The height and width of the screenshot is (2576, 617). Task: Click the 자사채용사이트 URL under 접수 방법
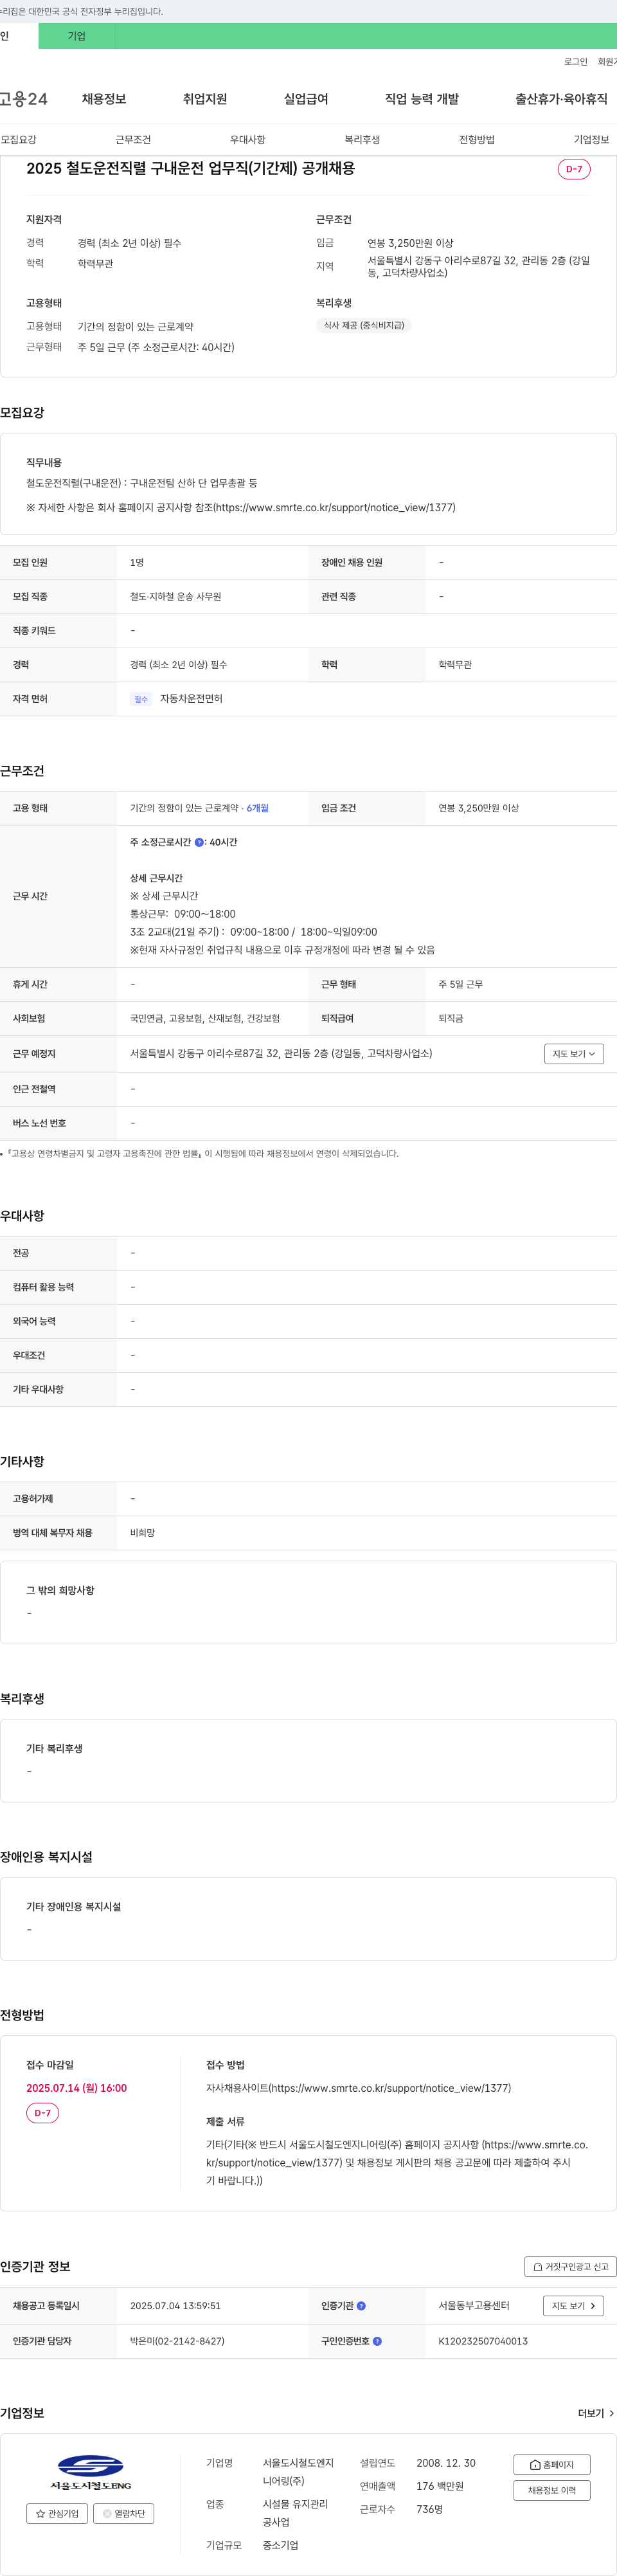[x=359, y=2088]
